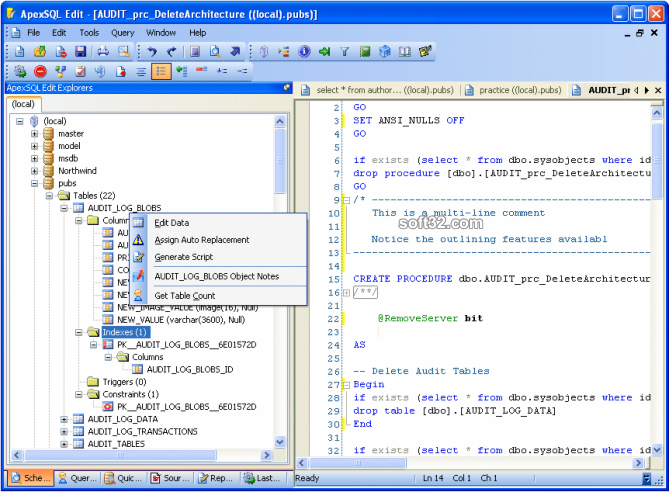Click the status bar icon at bottom right
The width and height of the screenshot is (669, 492).
(647, 479)
